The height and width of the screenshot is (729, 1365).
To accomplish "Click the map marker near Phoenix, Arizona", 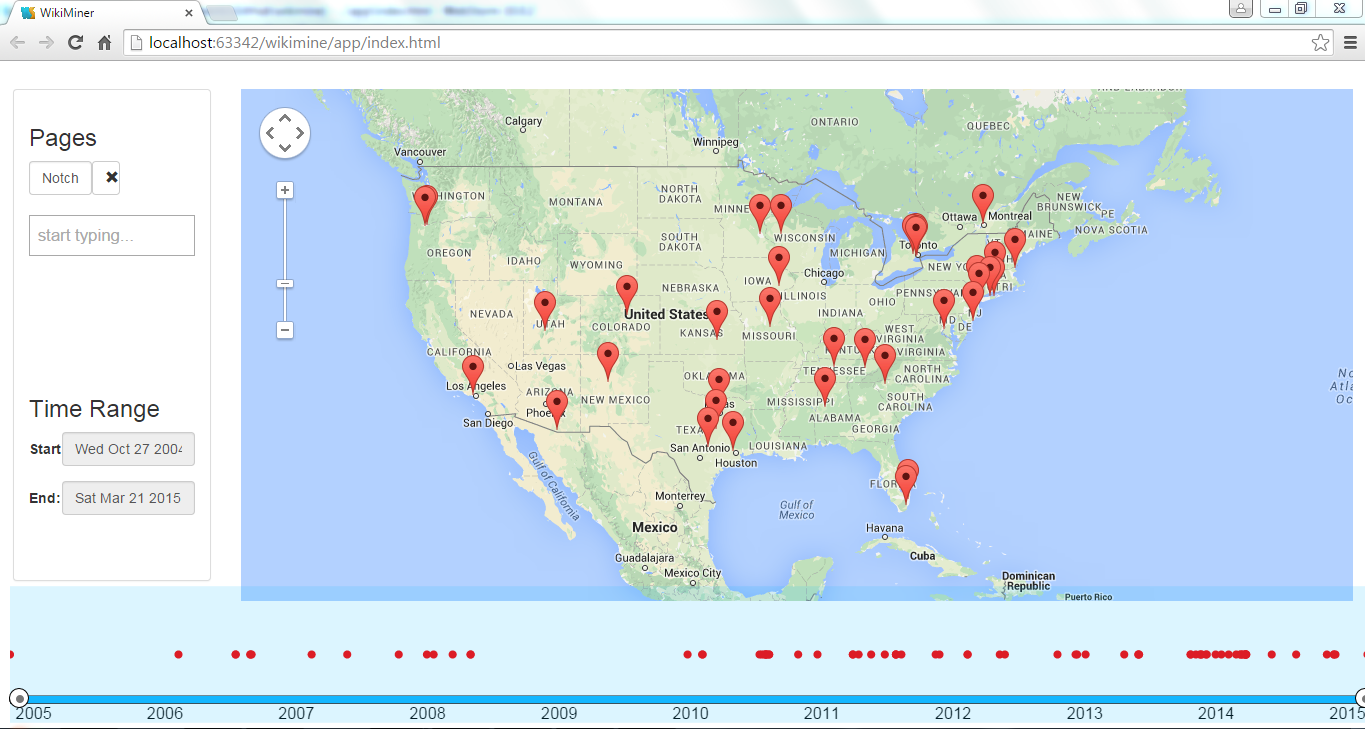I will pyautogui.click(x=557, y=409).
